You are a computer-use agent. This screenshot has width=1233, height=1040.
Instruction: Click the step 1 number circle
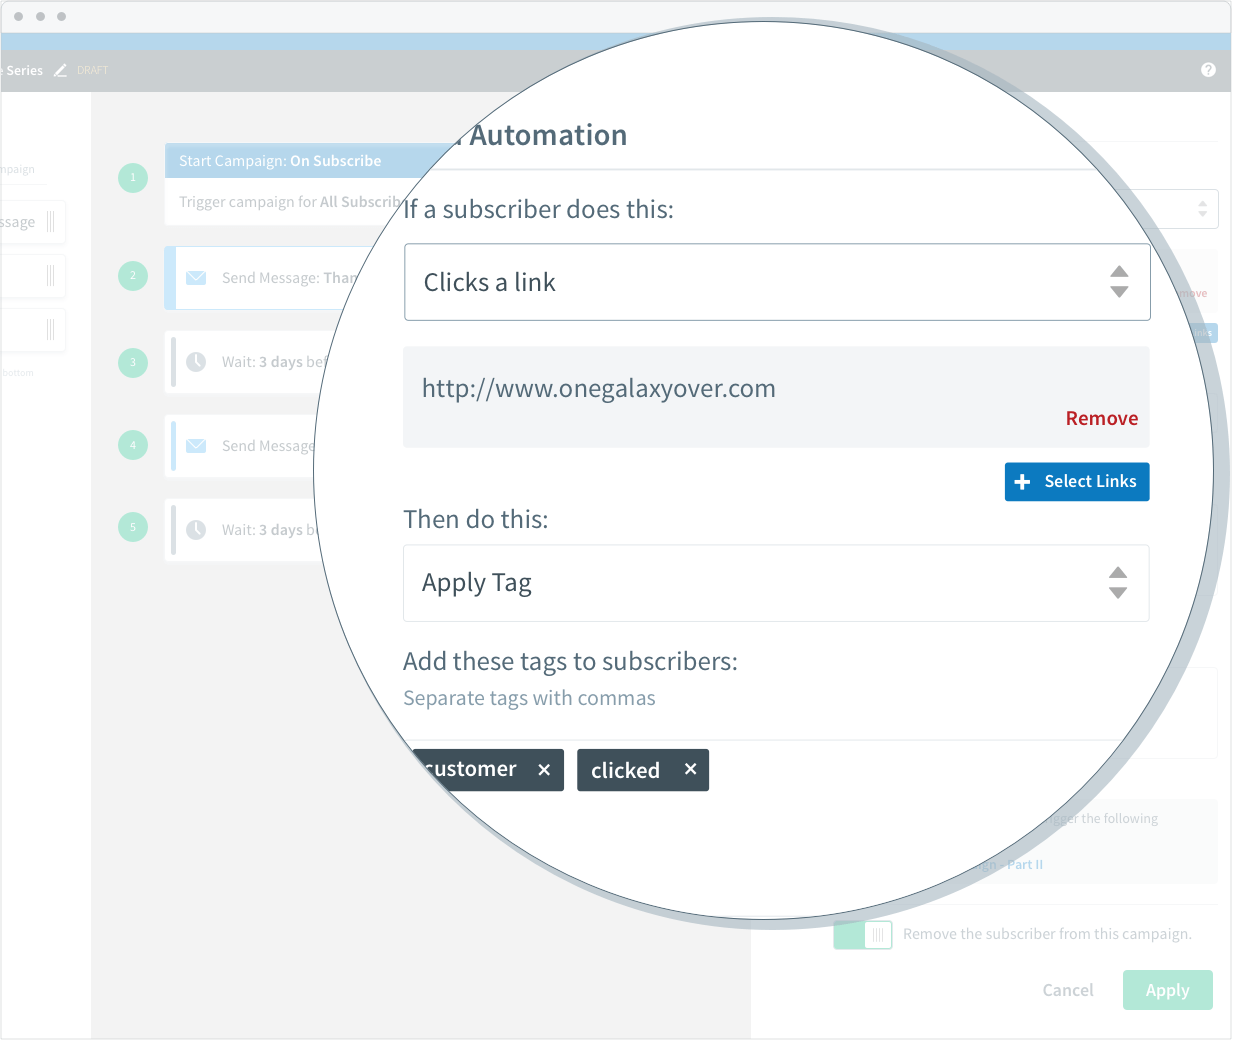(x=133, y=178)
